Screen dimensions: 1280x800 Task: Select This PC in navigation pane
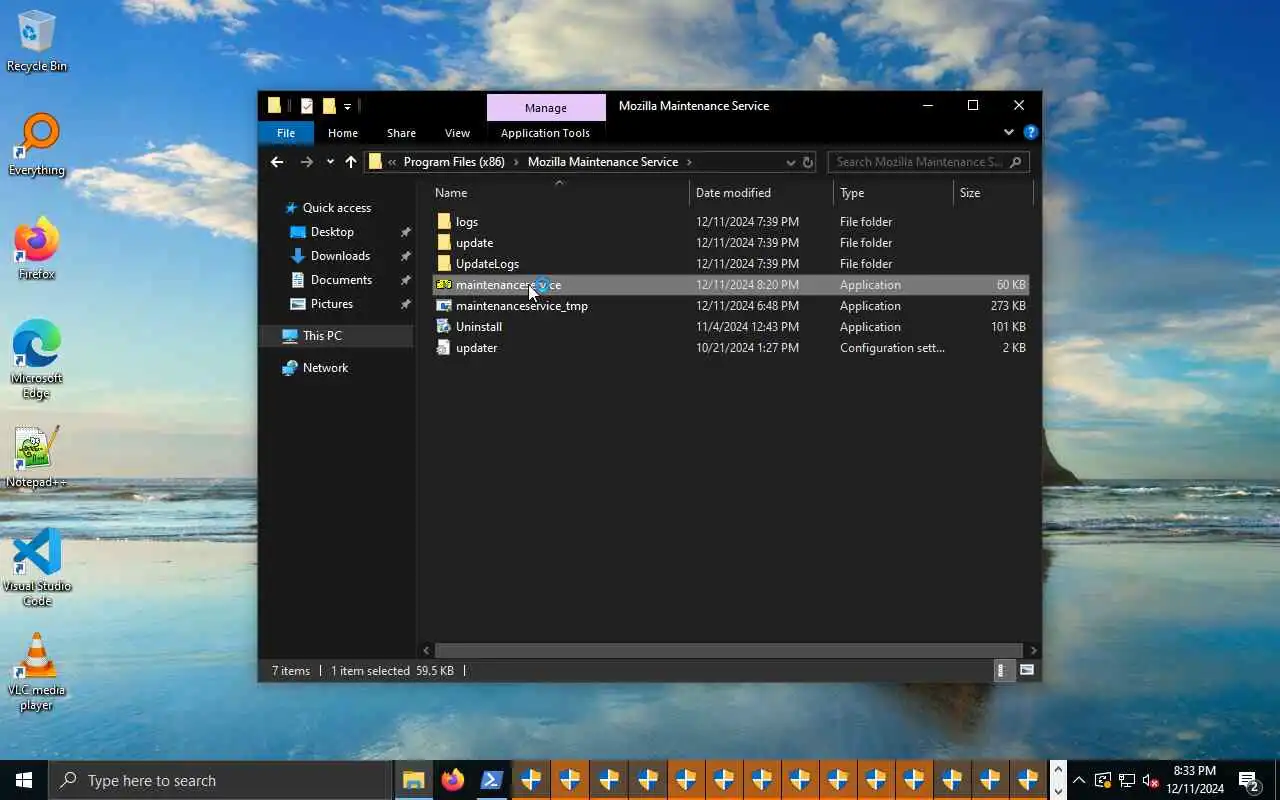click(x=322, y=336)
